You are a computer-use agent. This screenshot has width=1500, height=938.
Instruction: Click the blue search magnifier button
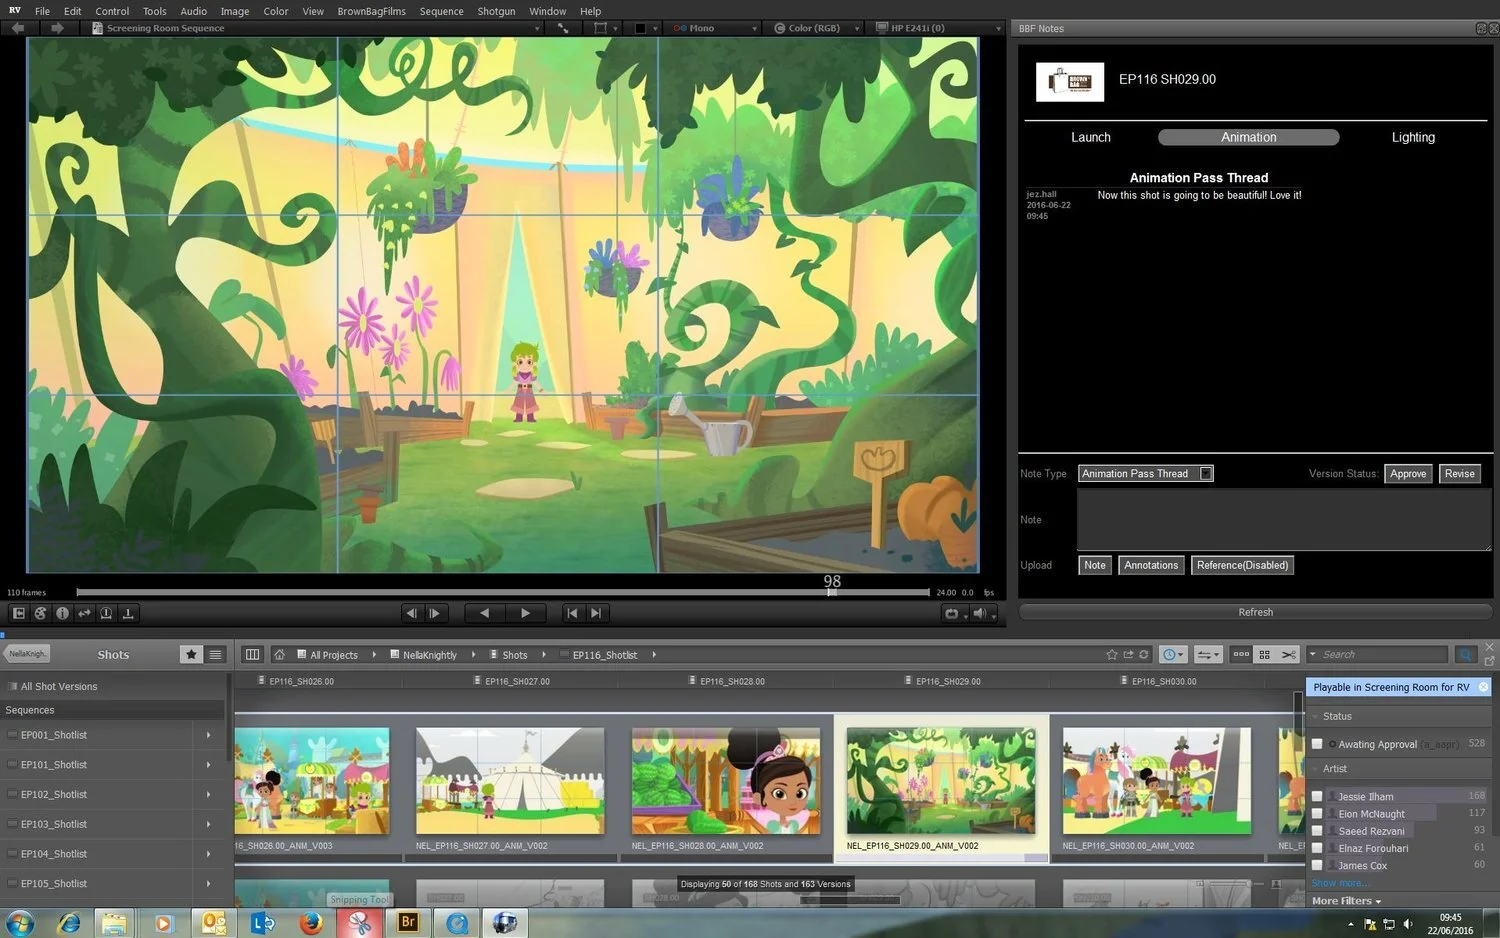pos(1466,654)
